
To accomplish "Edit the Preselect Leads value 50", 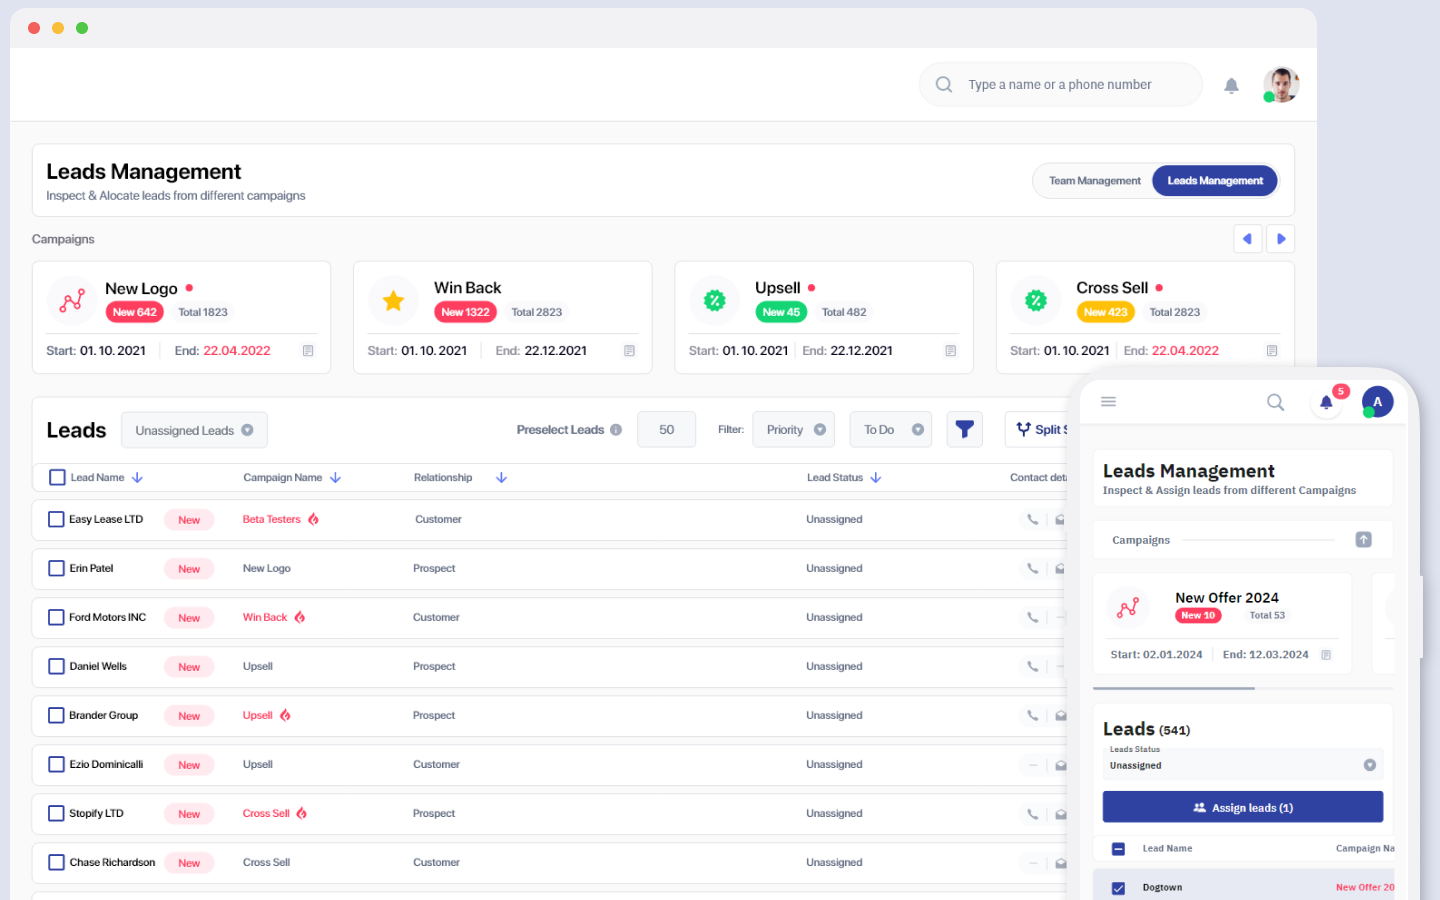I will click(x=666, y=430).
